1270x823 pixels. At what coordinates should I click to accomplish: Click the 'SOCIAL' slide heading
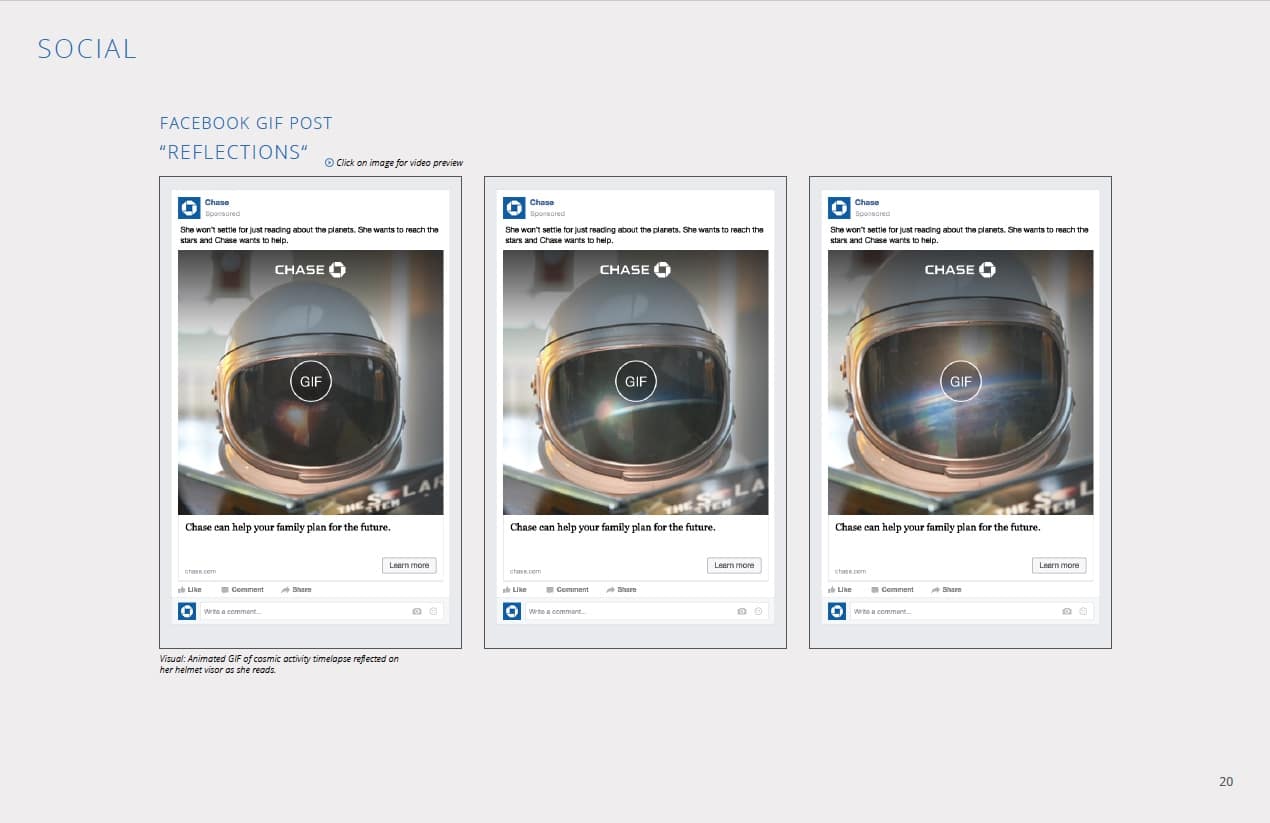87,49
